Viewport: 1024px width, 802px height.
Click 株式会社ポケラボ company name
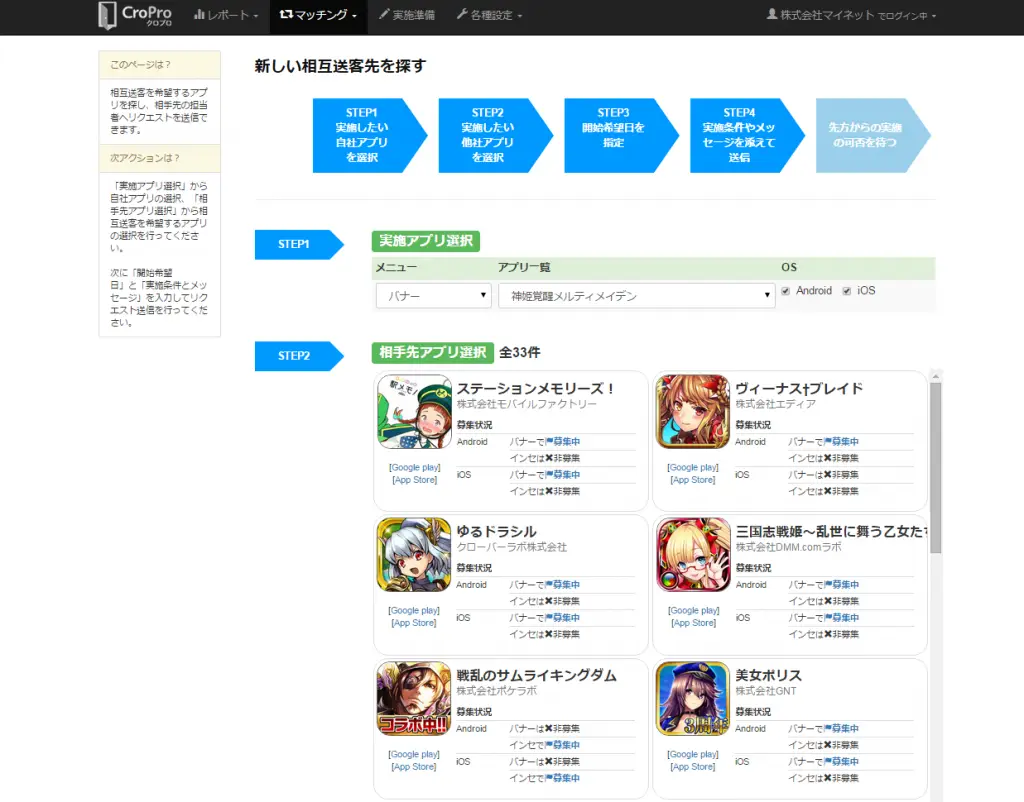pos(496,691)
